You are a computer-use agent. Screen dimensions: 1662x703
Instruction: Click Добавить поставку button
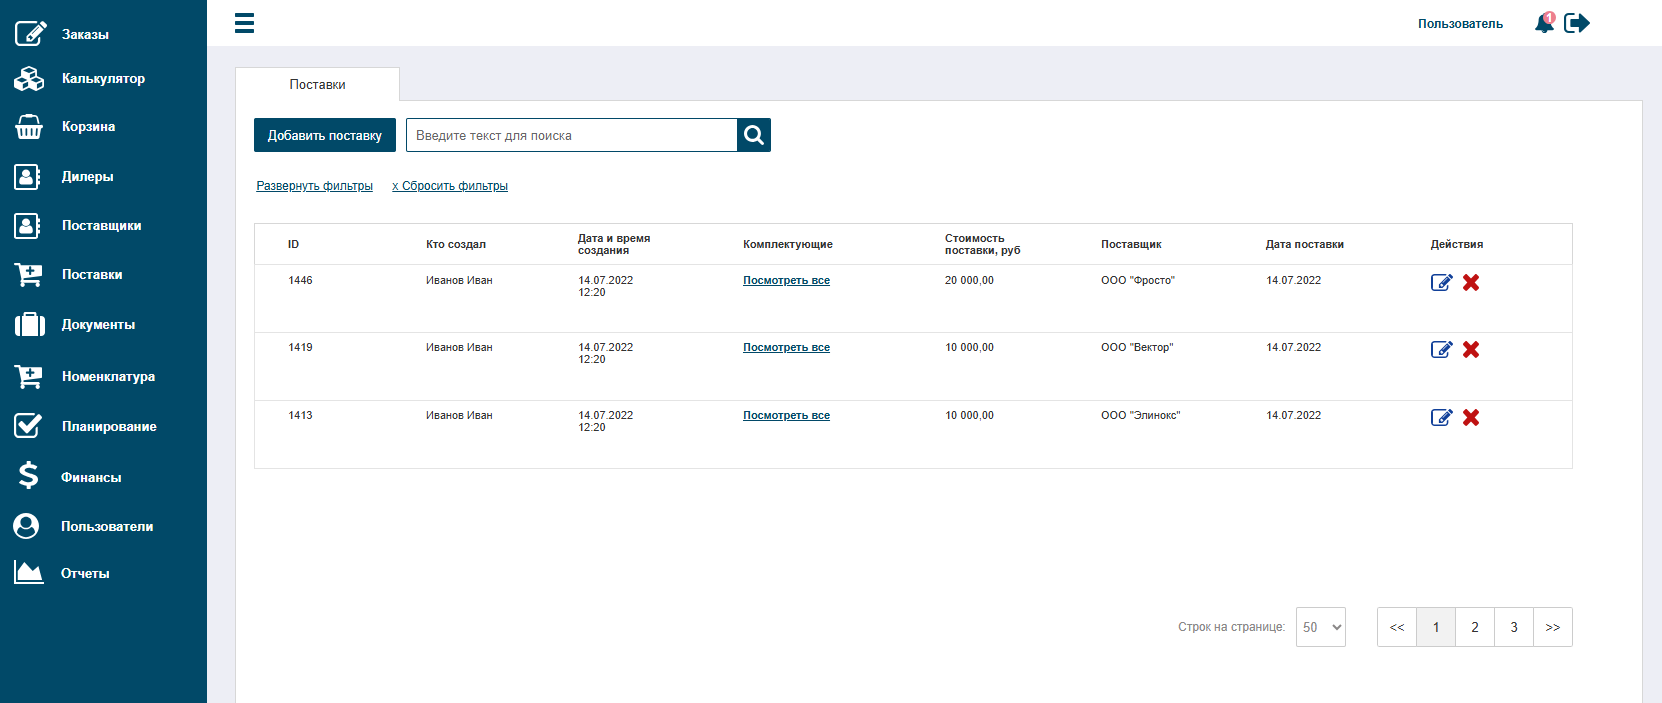[325, 135]
